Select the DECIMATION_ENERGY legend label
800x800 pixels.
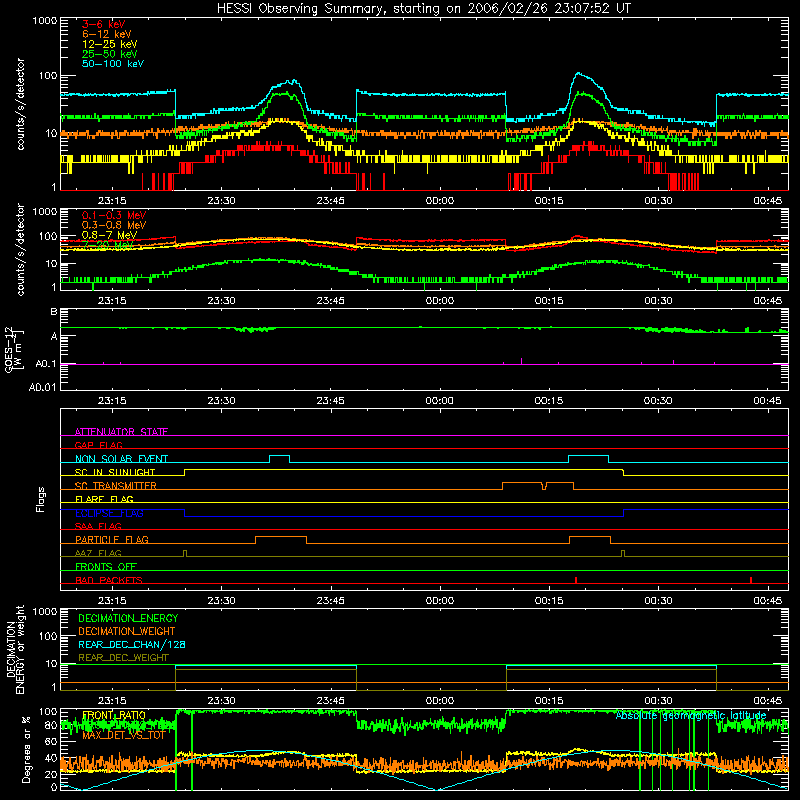[x=128, y=618]
